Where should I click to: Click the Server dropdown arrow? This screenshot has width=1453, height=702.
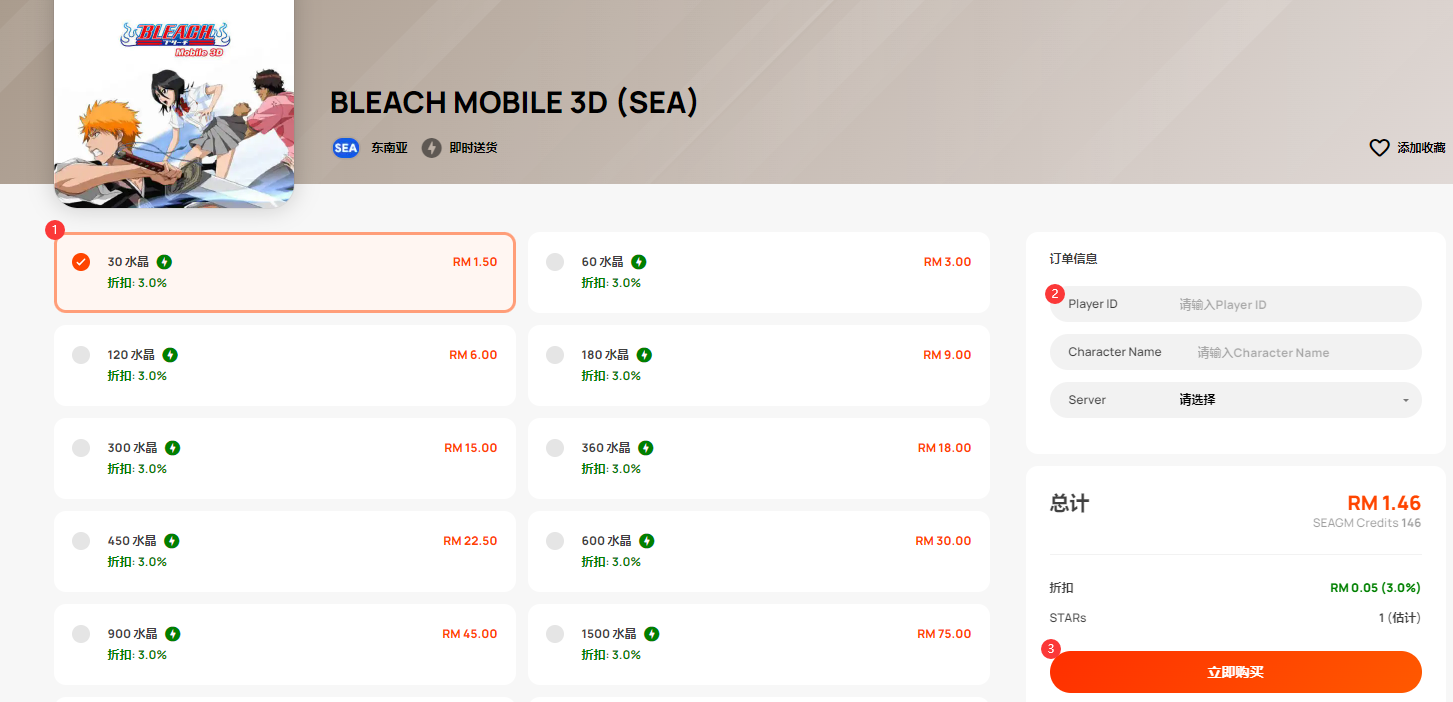[x=1405, y=401]
